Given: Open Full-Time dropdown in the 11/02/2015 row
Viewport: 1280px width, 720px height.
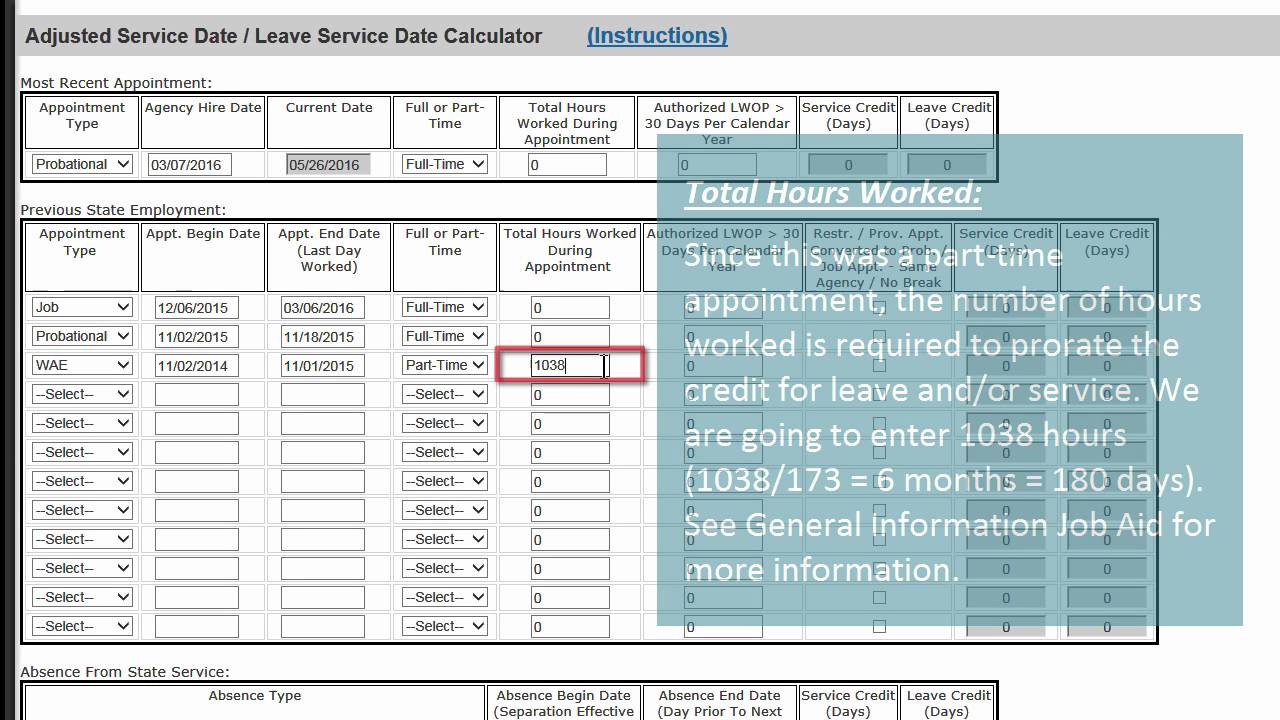Looking at the screenshot, I should pyautogui.click(x=445, y=336).
